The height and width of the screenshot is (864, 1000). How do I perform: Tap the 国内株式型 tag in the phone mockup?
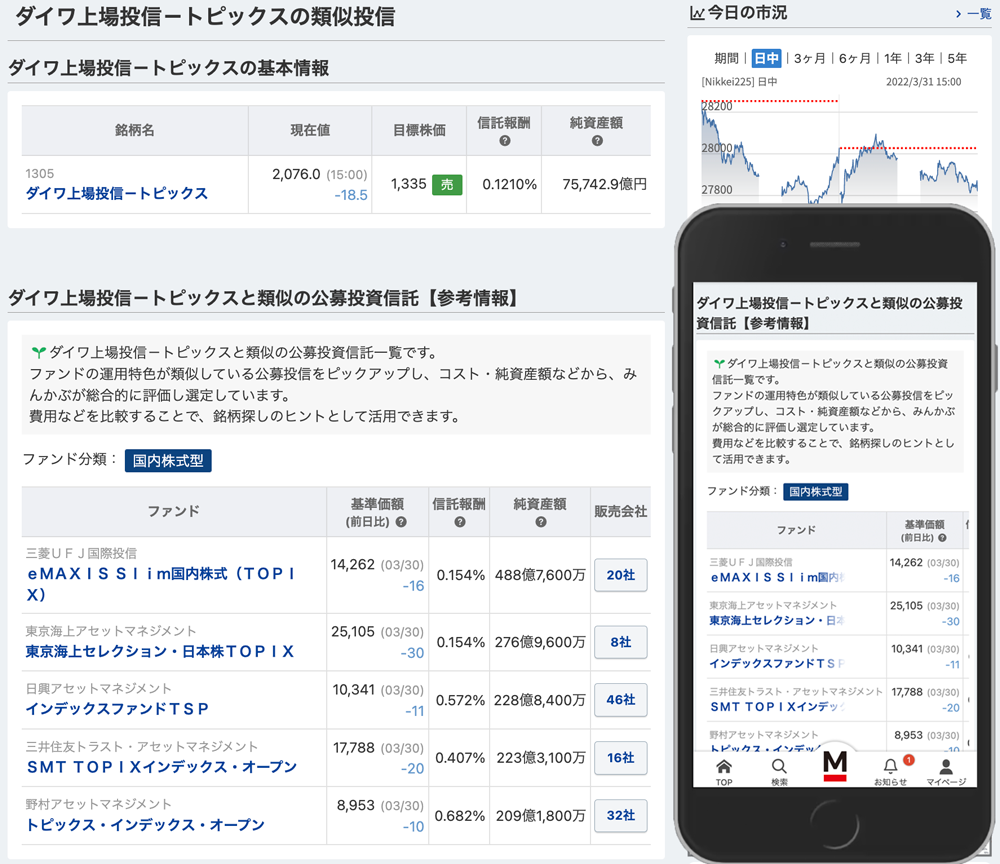pyautogui.click(x=816, y=492)
